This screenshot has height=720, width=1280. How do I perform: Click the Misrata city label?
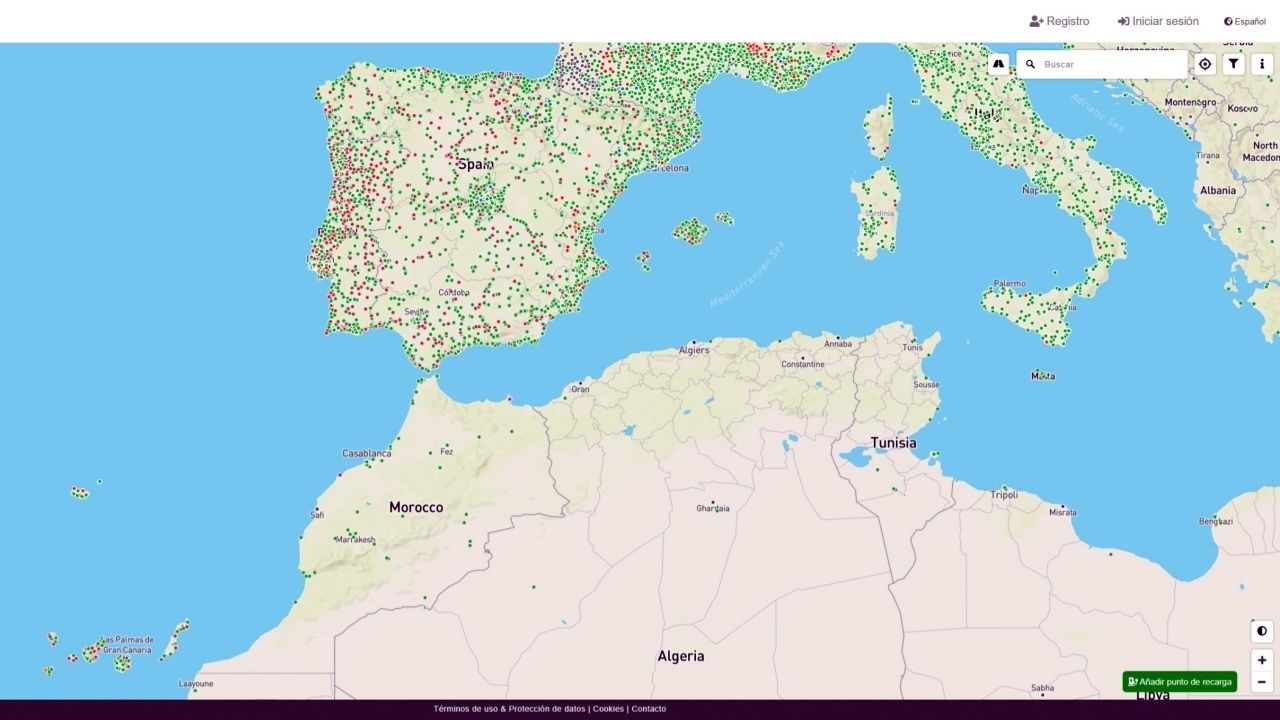[x=1063, y=512]
